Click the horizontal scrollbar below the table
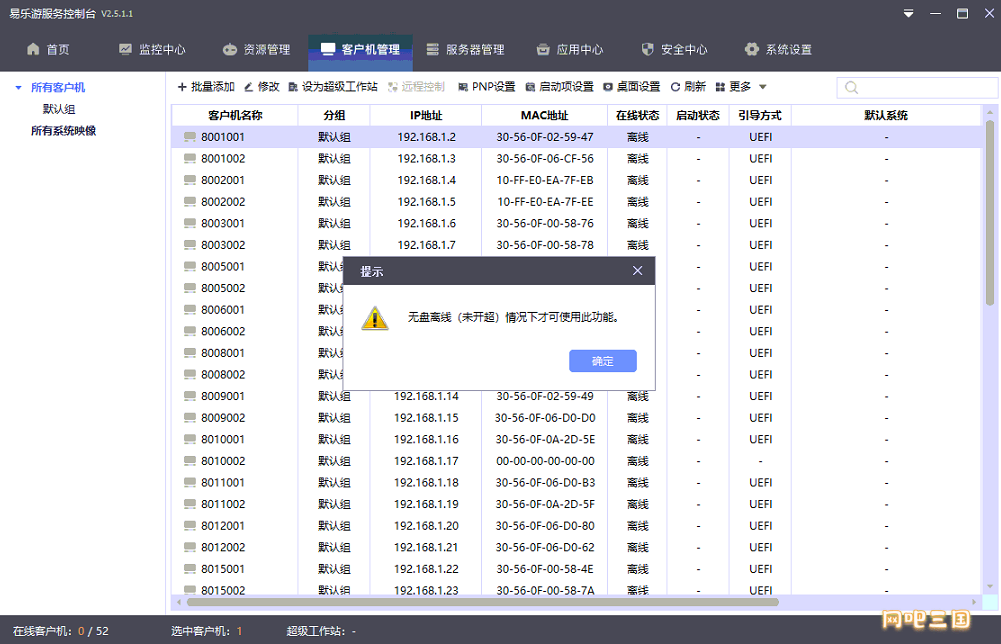Image resolution: width=1001 pixels, height=644 pixels. 482,602
